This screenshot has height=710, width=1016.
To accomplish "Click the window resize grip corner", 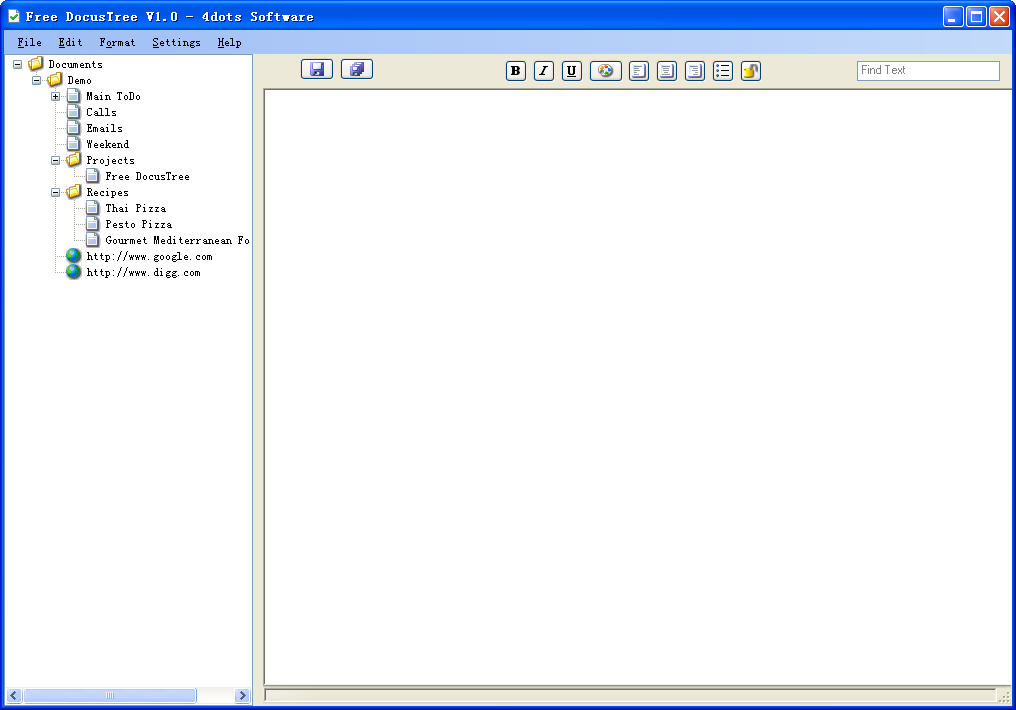I will [1004, 696].
